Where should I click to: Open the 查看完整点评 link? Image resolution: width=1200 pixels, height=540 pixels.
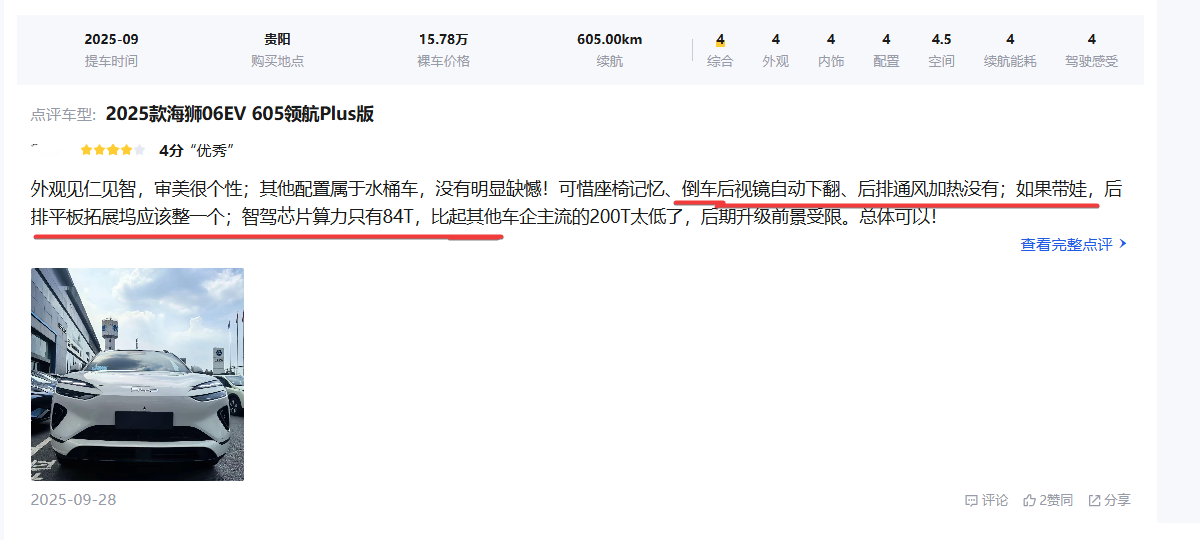tap(1066, 244)
